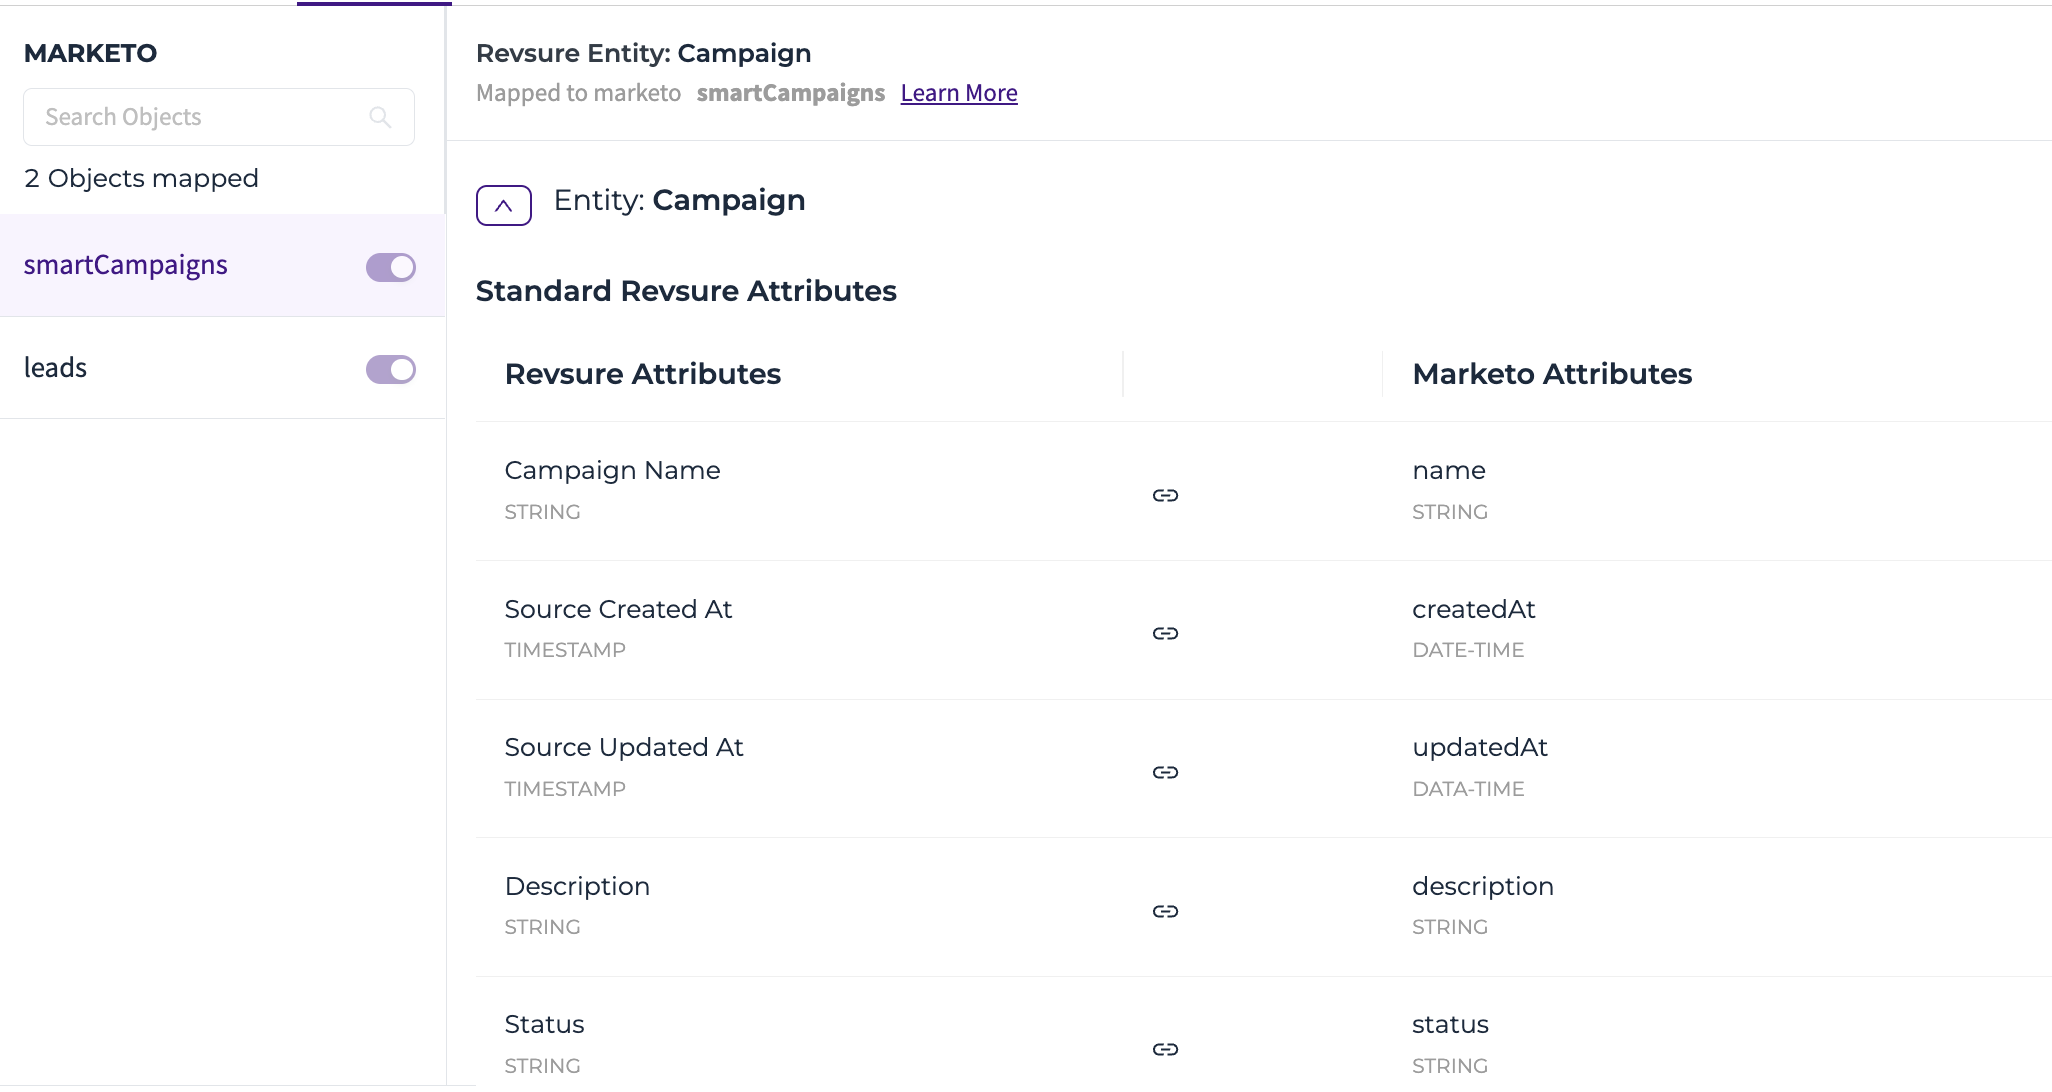Click the Marketo attribute 'name'
Screen dimensions: 2052x1092
1449,470
